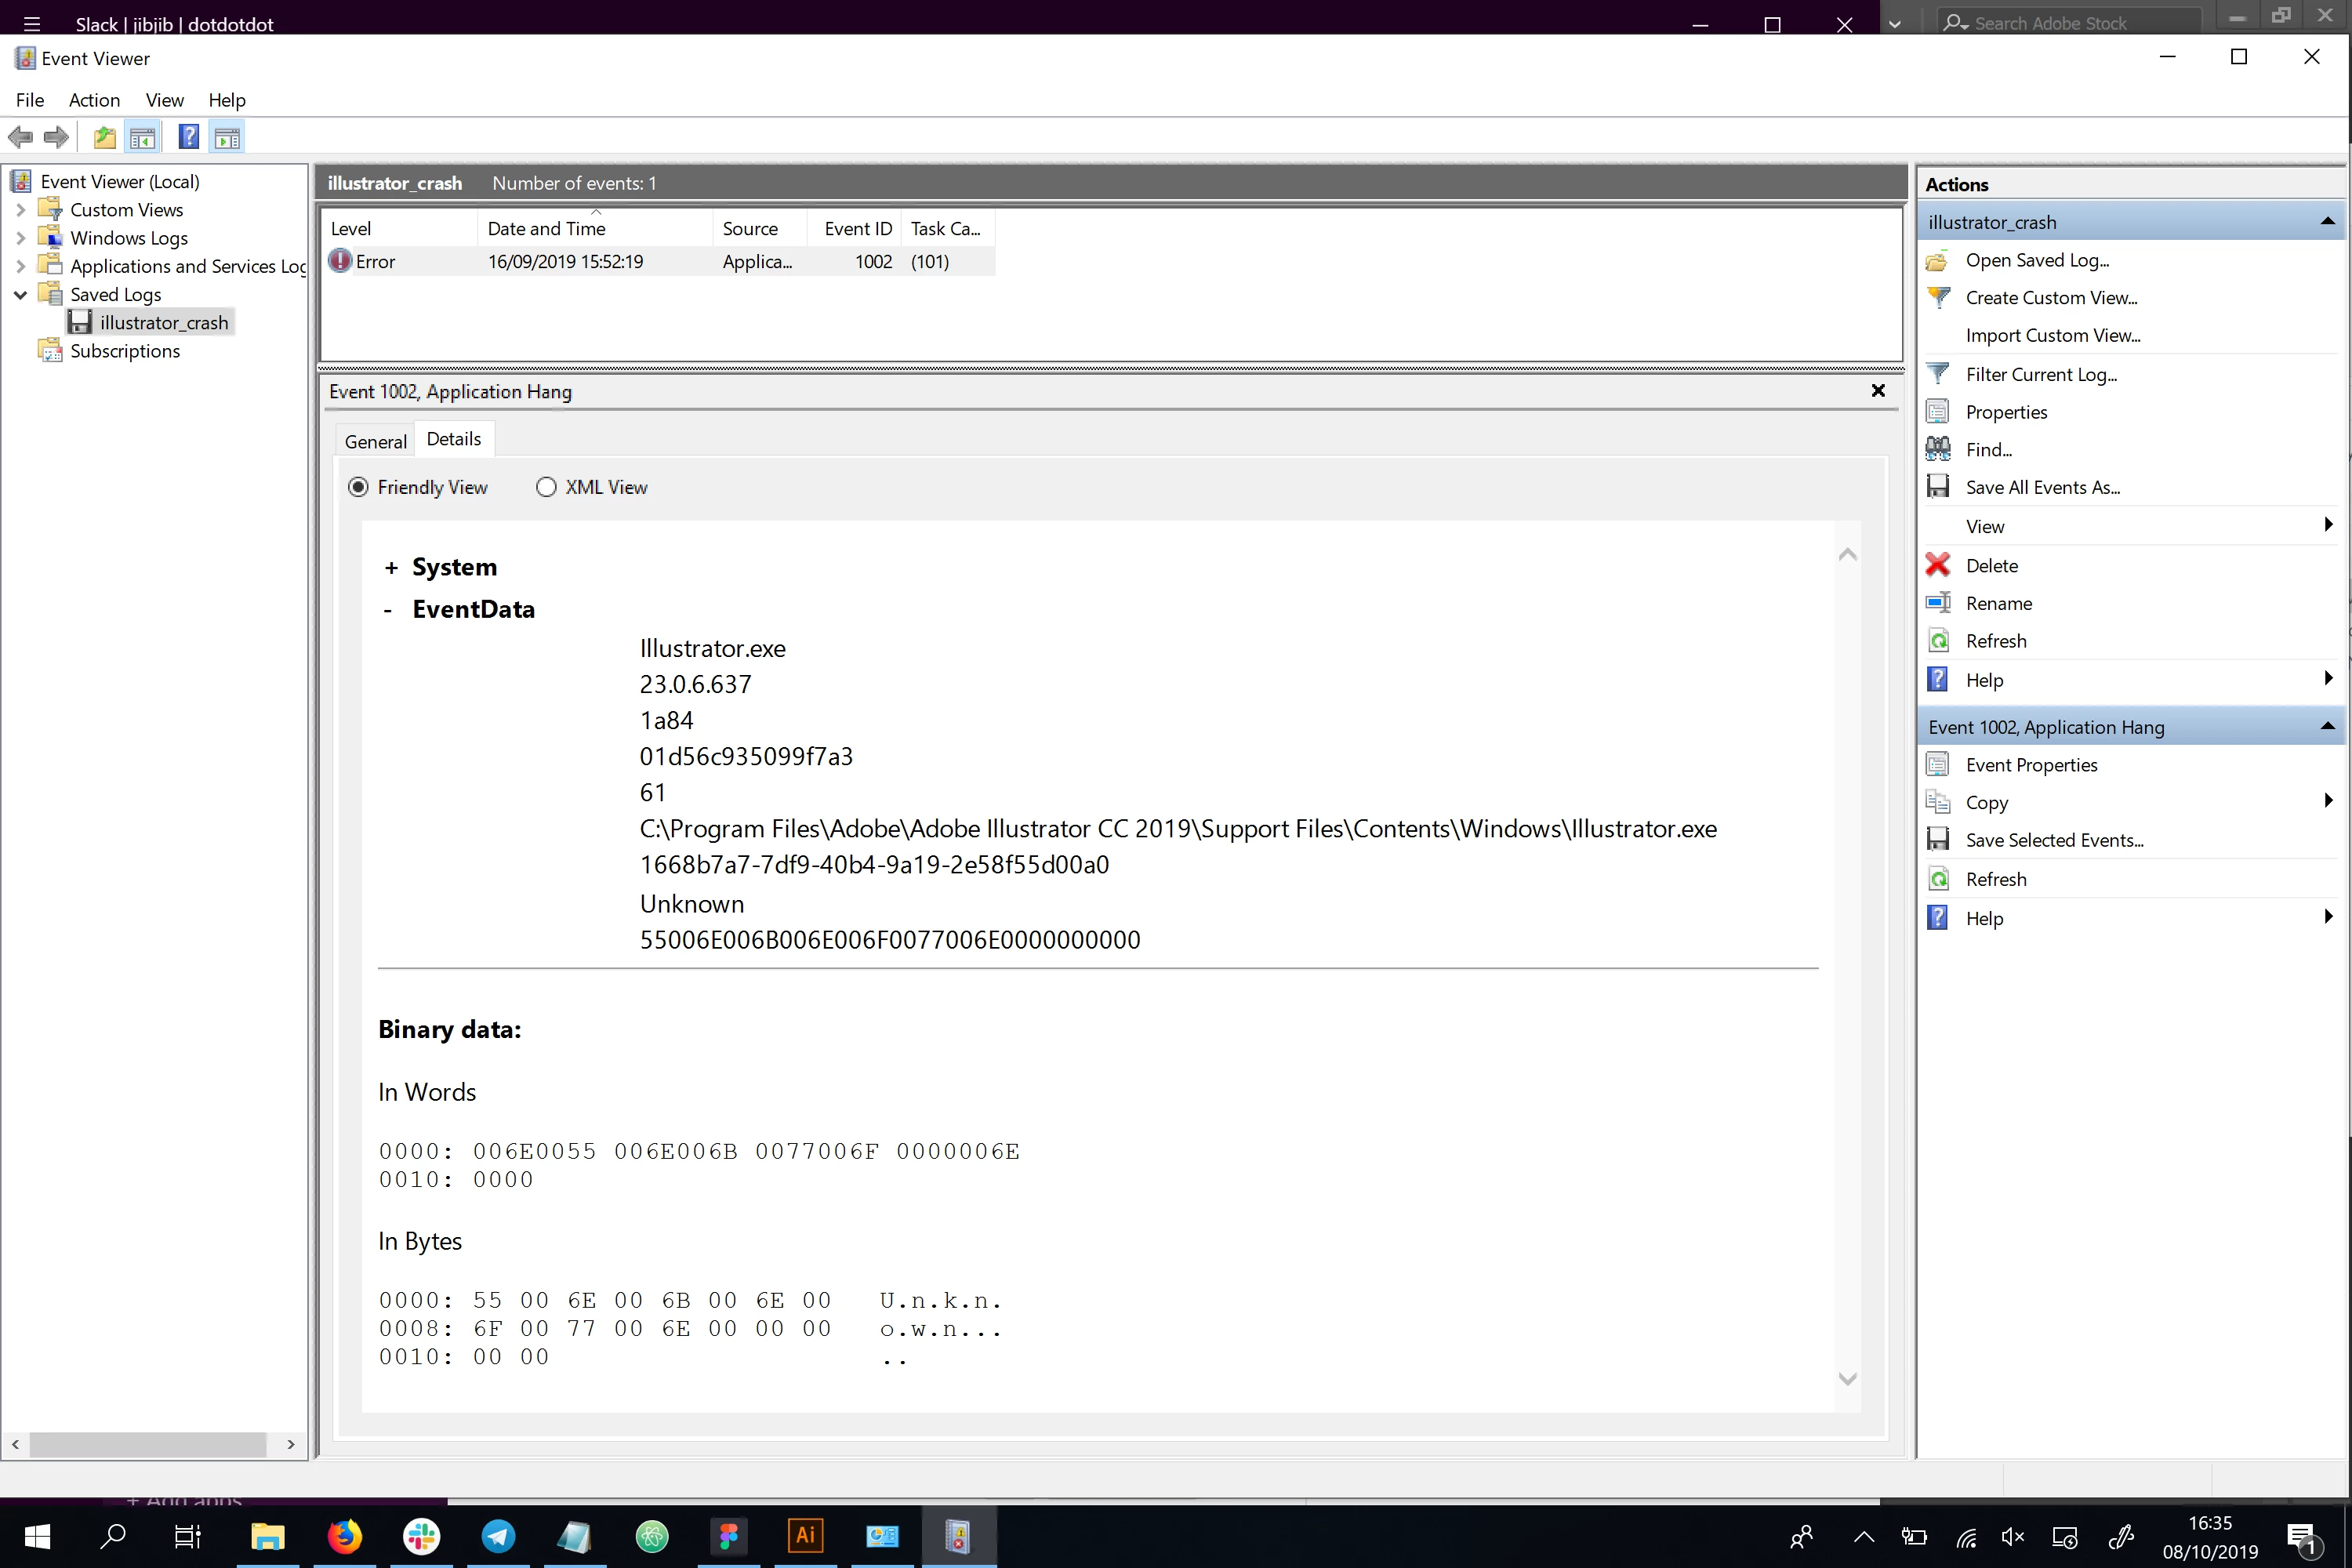Open Adobe Illustrator from the taskbar
The image size is (2352, 1568).
805,1535
